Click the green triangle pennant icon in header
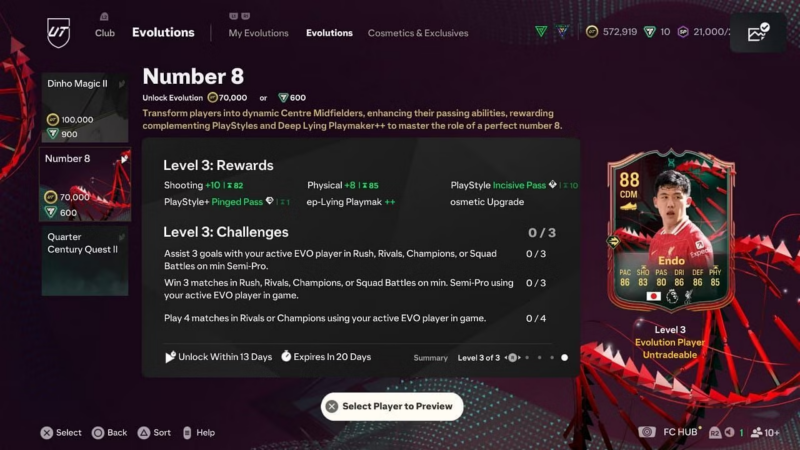The width and height of the screenshot is (800, 450). [541, 32]
